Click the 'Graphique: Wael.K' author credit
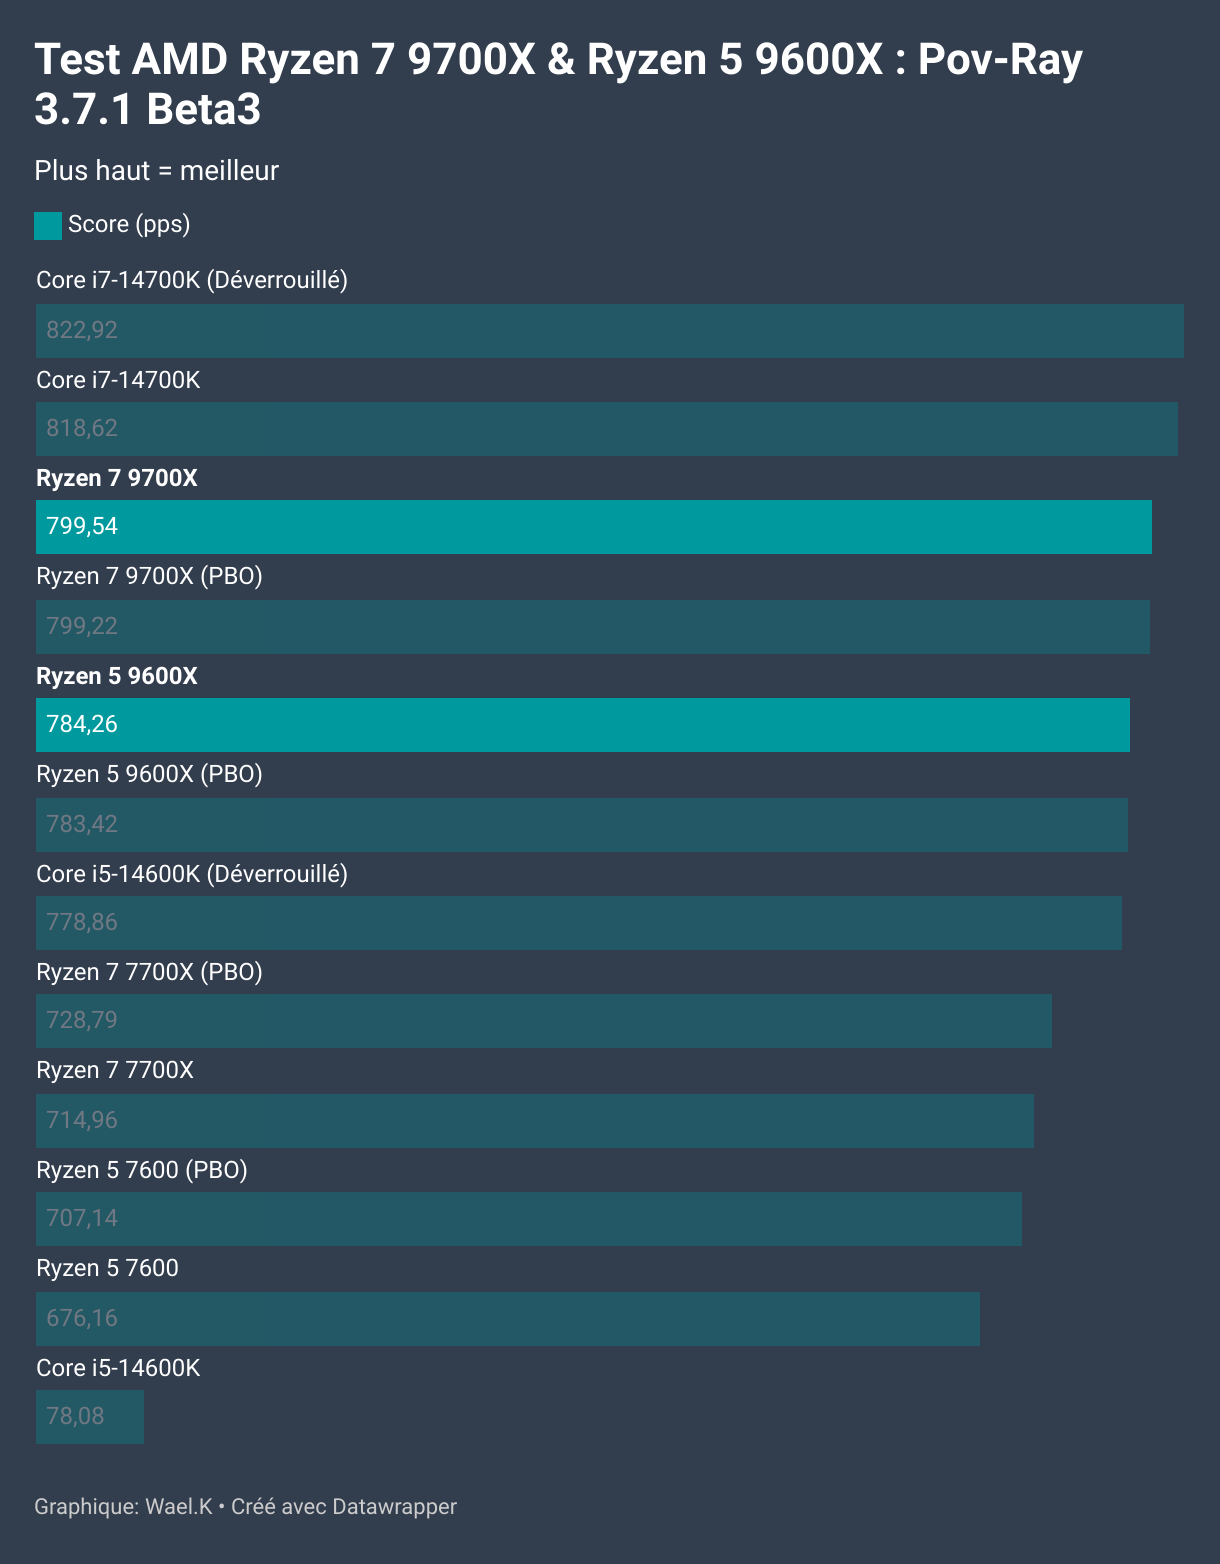This screenshot has height=1564, width=1220. (123, 1506)
